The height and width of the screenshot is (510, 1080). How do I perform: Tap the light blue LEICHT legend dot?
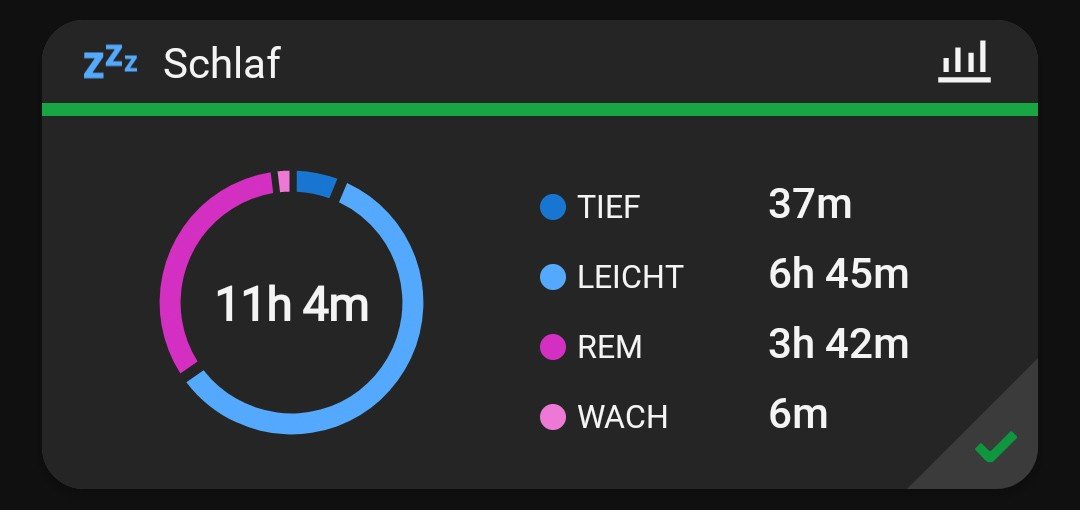click(553, 276)
